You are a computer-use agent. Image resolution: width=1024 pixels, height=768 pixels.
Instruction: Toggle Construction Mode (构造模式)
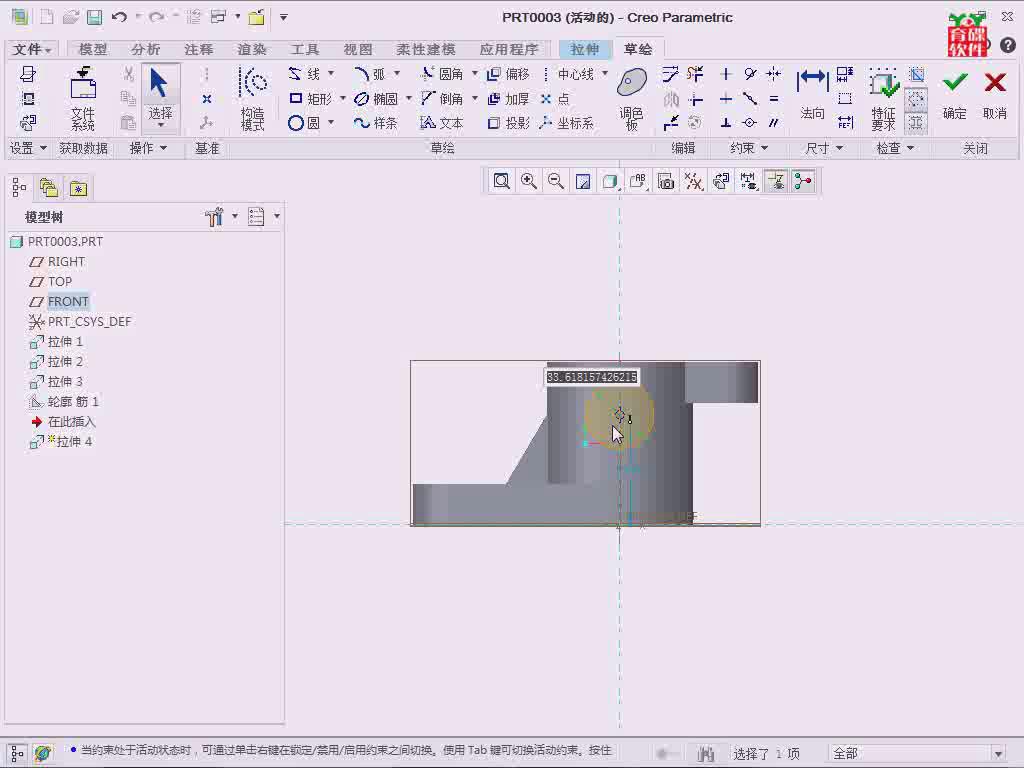pyautogui.click(x=253, y=99)
